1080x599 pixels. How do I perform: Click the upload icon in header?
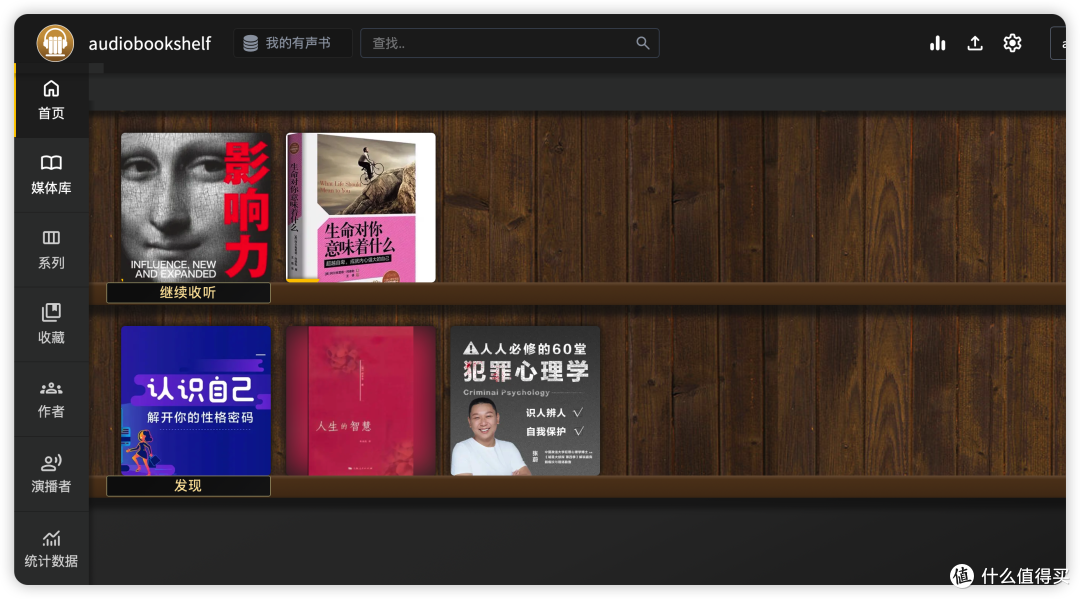tap(975, 43)
